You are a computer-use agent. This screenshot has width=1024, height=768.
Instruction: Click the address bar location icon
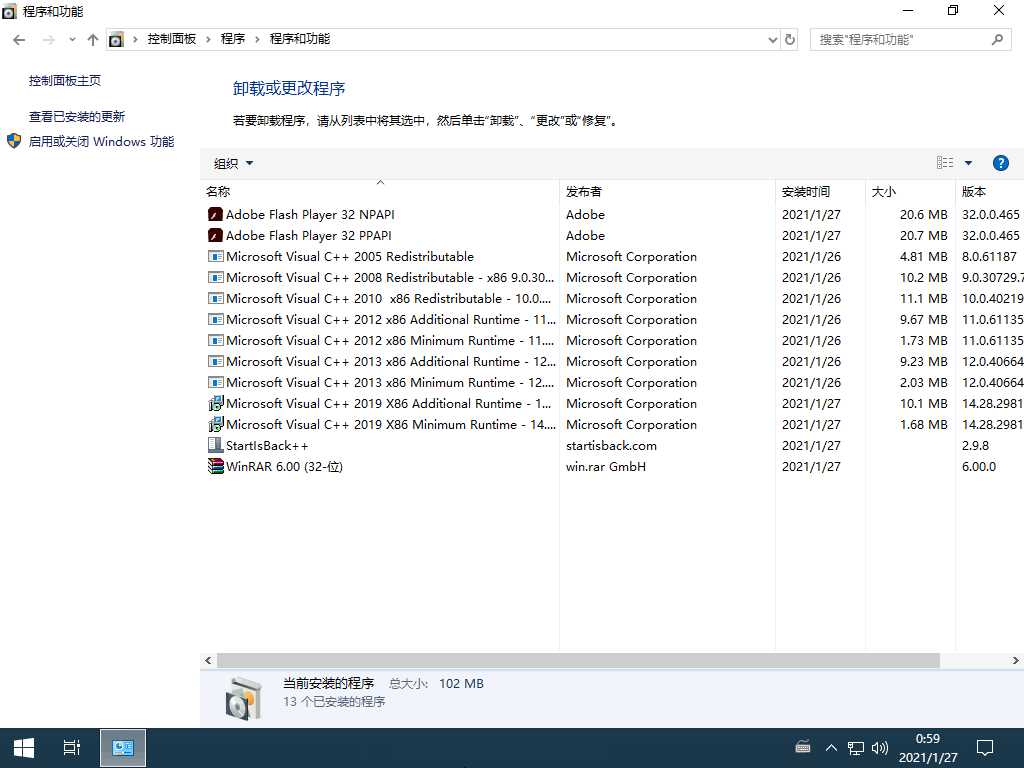[116, 39]
